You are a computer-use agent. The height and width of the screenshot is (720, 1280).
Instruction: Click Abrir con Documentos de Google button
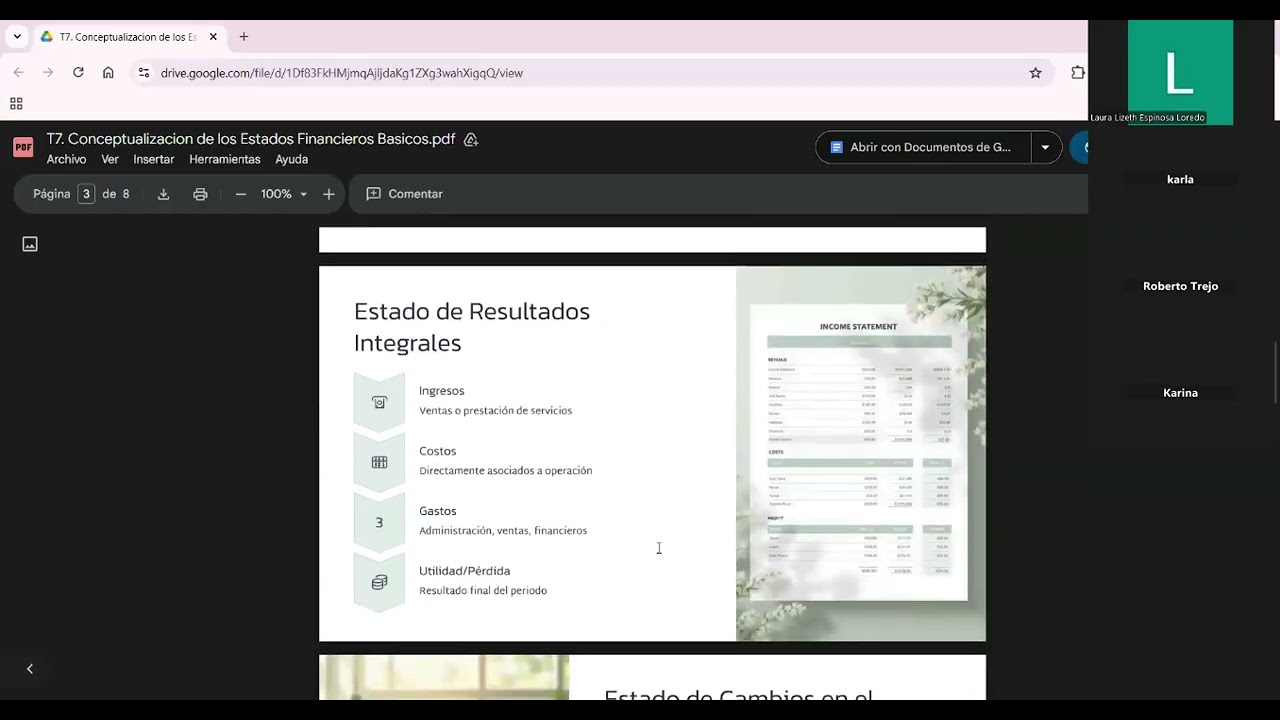pos(923,147)
